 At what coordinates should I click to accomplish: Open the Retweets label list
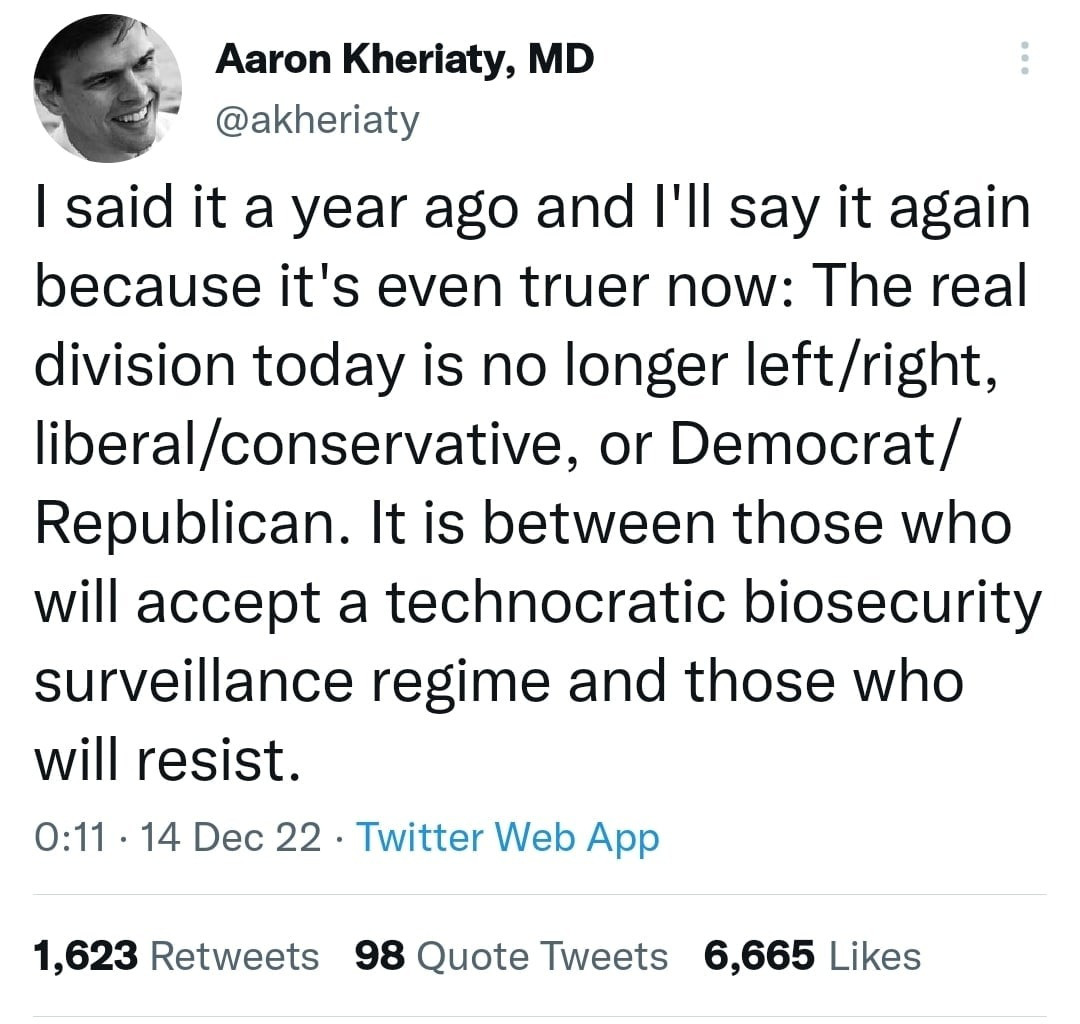coord(234,956)
